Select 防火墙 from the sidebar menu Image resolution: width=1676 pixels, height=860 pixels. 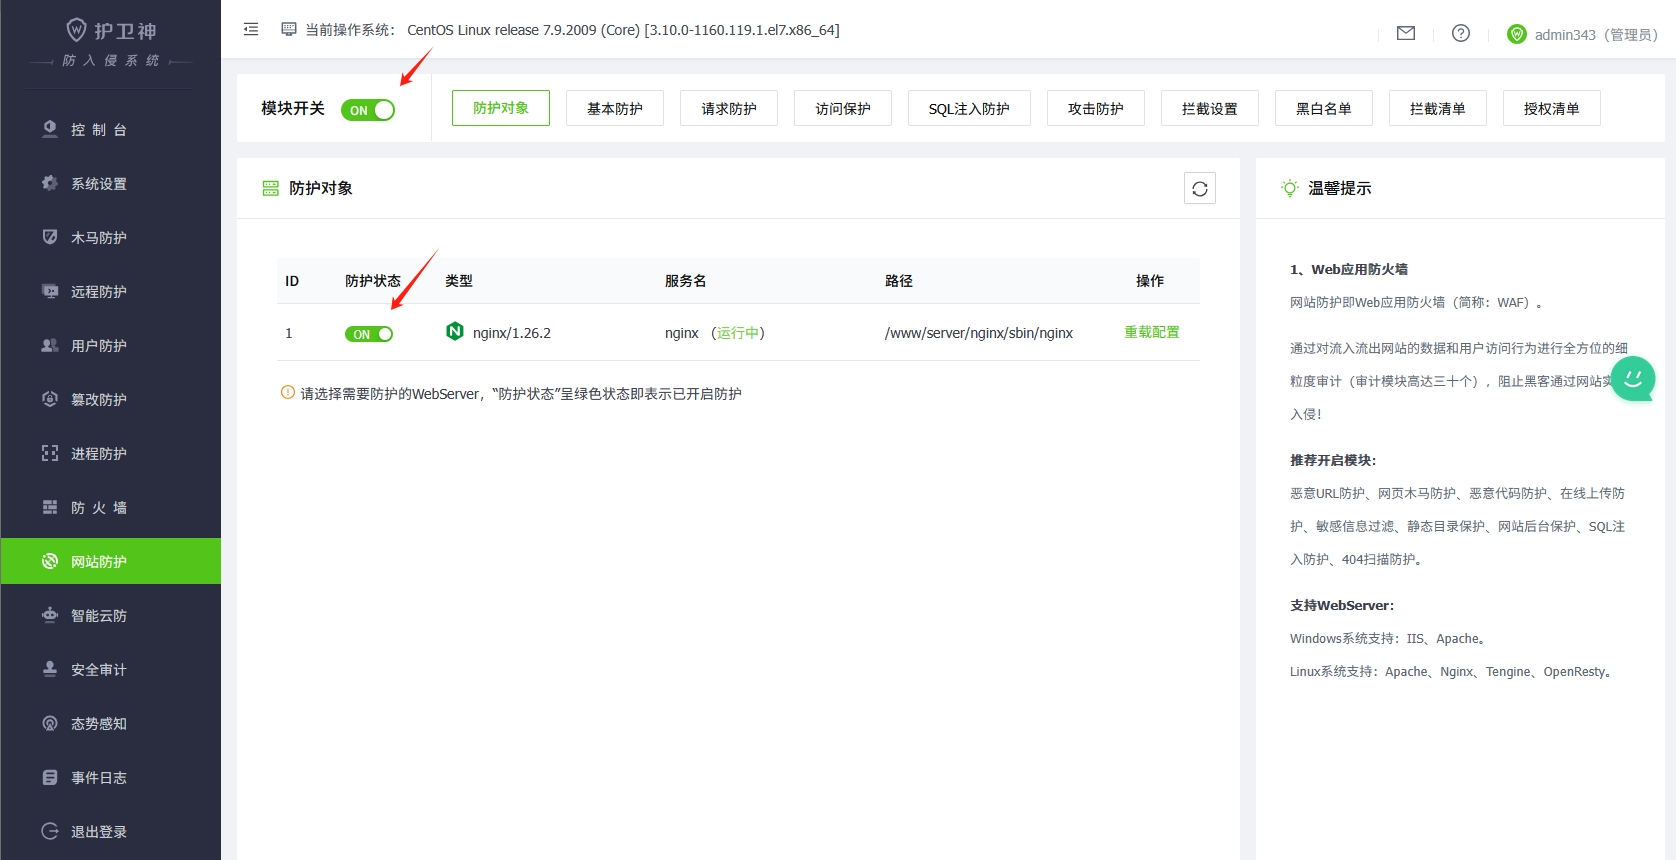coord(111,507)
